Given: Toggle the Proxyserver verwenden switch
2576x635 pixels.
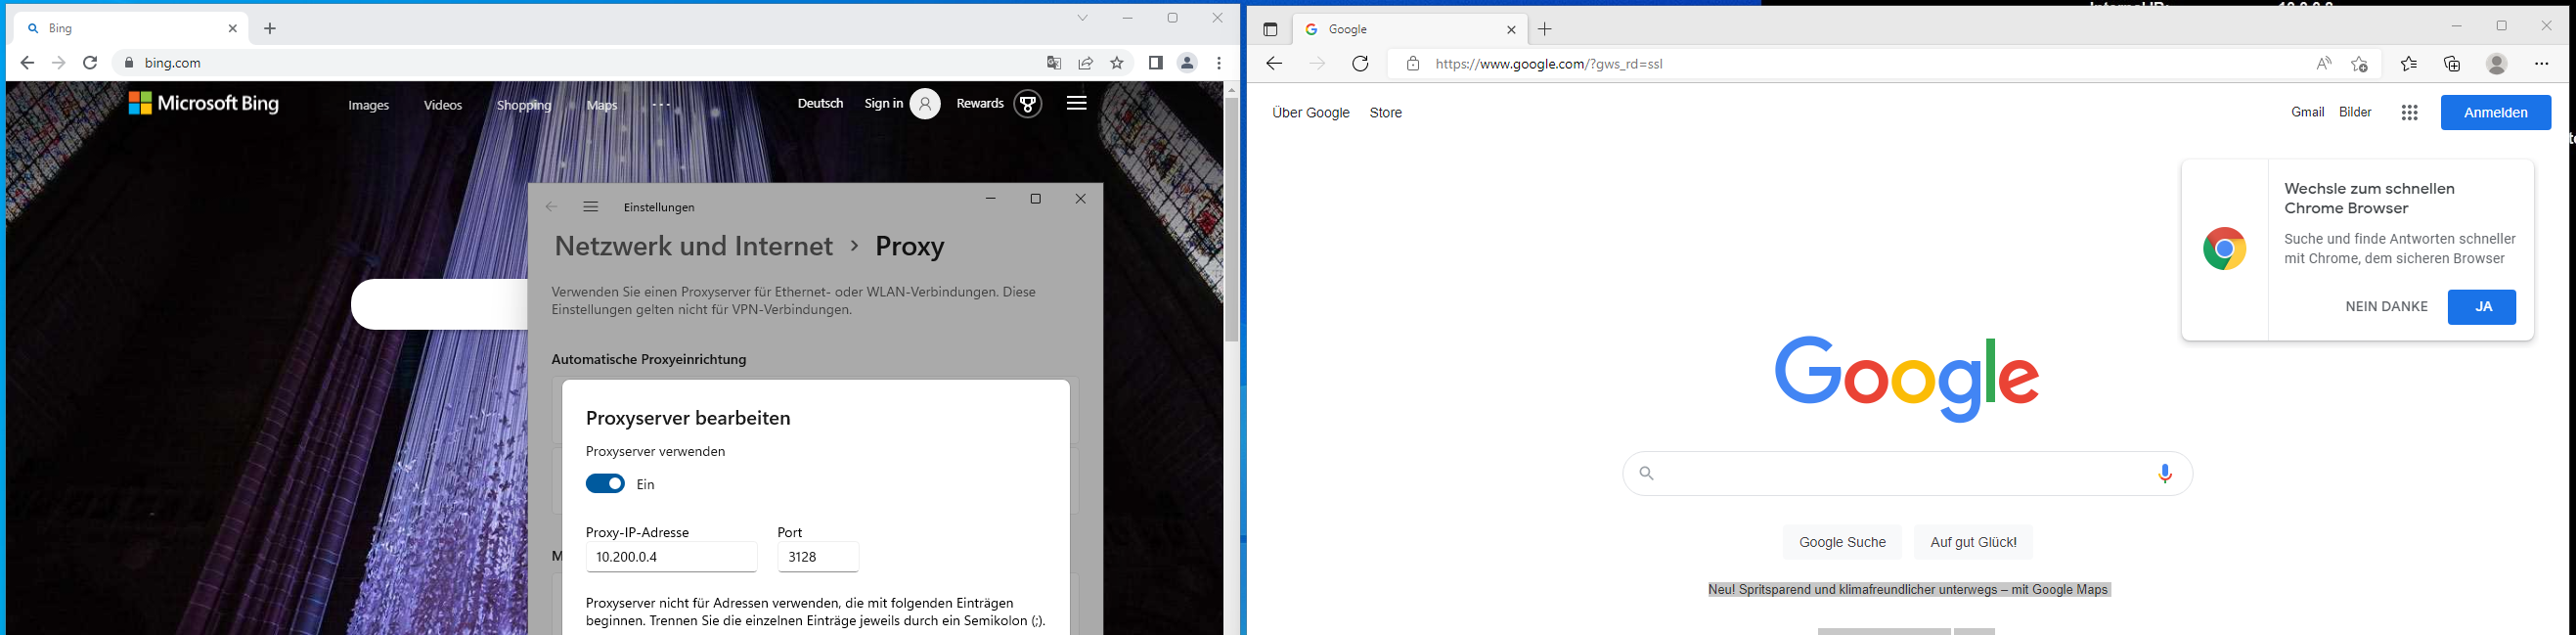Looking at the screenshot, I should coord(605,484).
